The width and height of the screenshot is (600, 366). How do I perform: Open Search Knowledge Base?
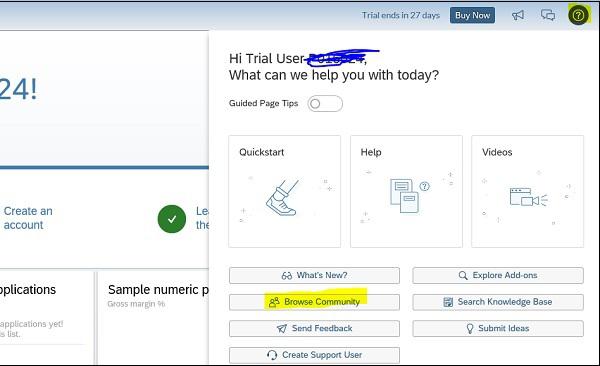coord(498,302)
